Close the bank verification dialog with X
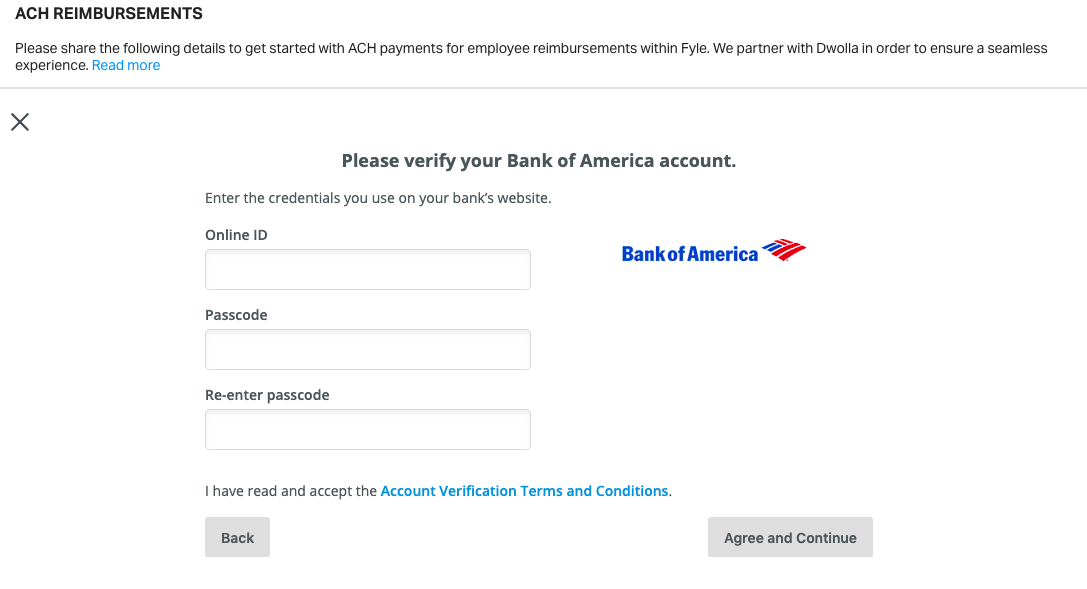Viewport: 1087px width, 589px height. click(x=20, y=122)
